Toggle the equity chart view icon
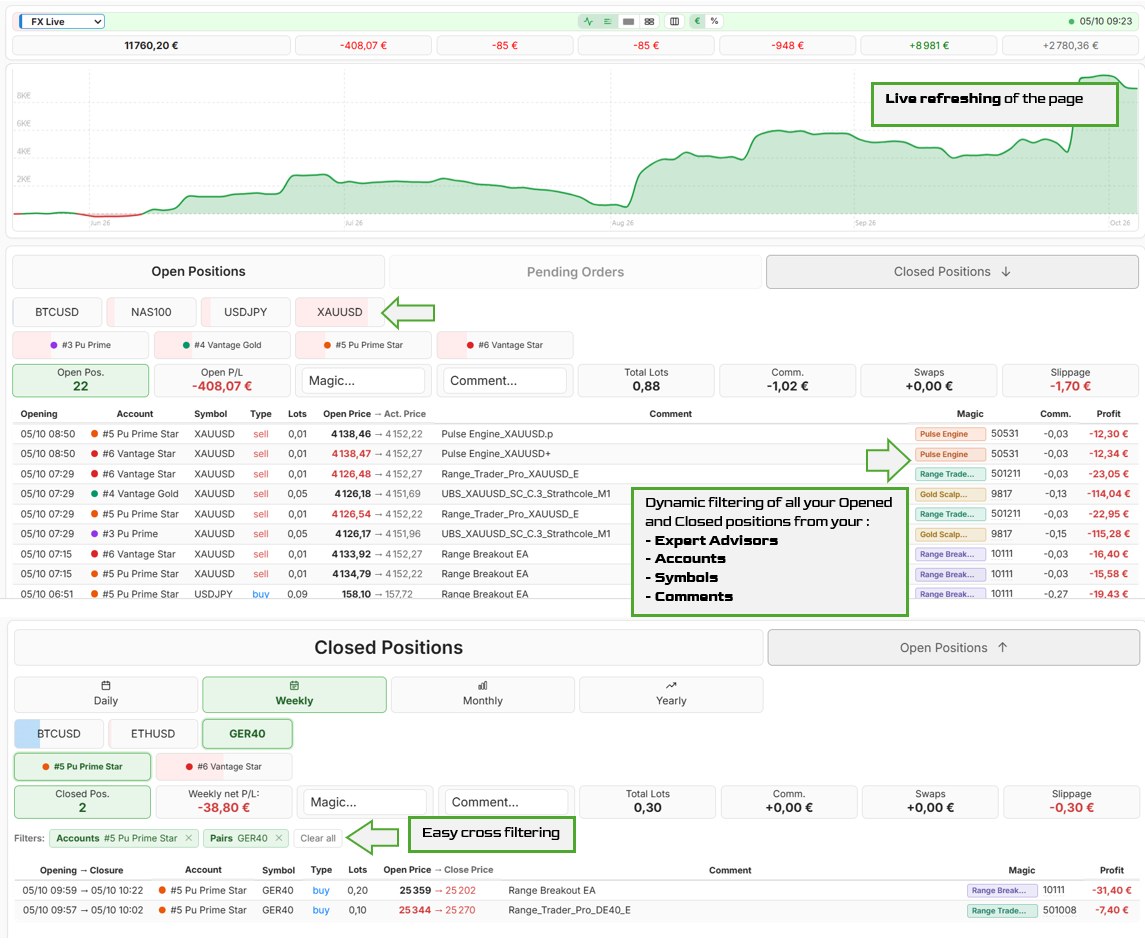Image resolution: width=1145 pixels, height=946 pixels. pyautogui.click(x=588, y=21)
